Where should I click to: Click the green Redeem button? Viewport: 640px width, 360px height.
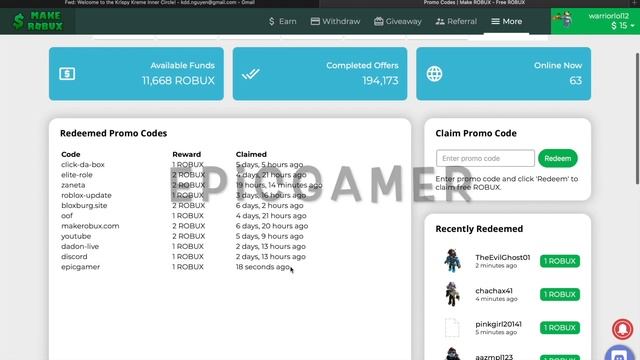(x=558, y=158)
